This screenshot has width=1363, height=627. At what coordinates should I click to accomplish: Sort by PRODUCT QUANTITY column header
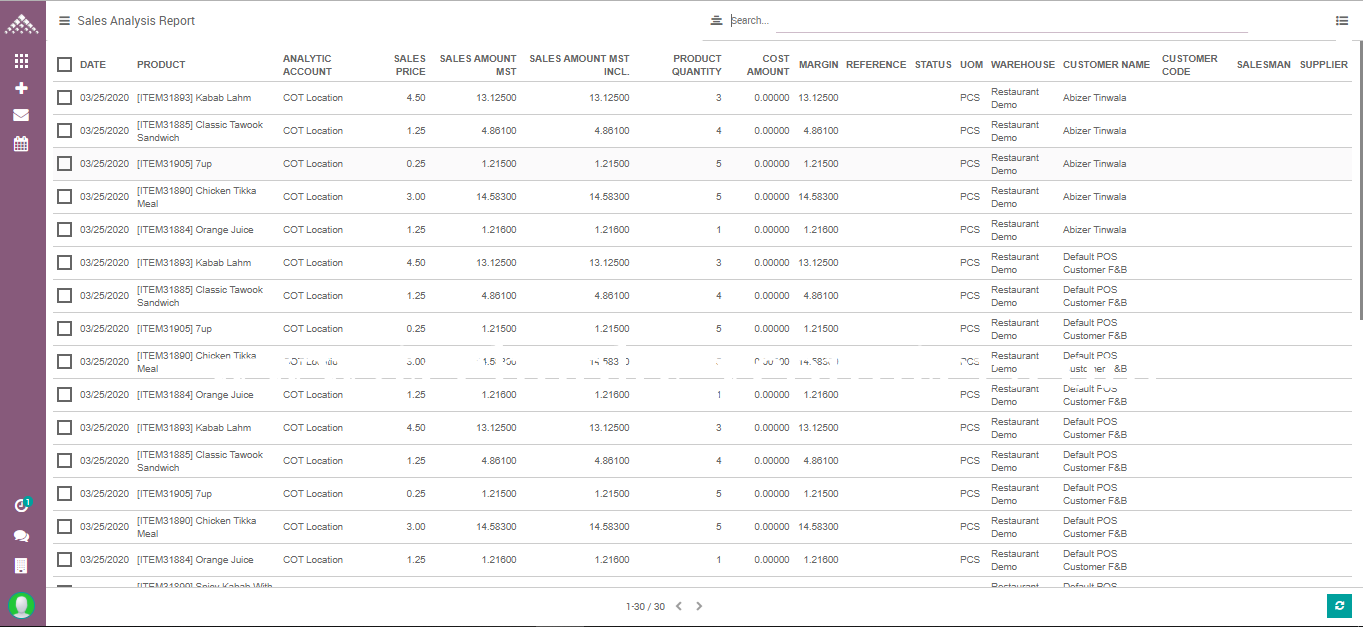[x=697, y=65]
